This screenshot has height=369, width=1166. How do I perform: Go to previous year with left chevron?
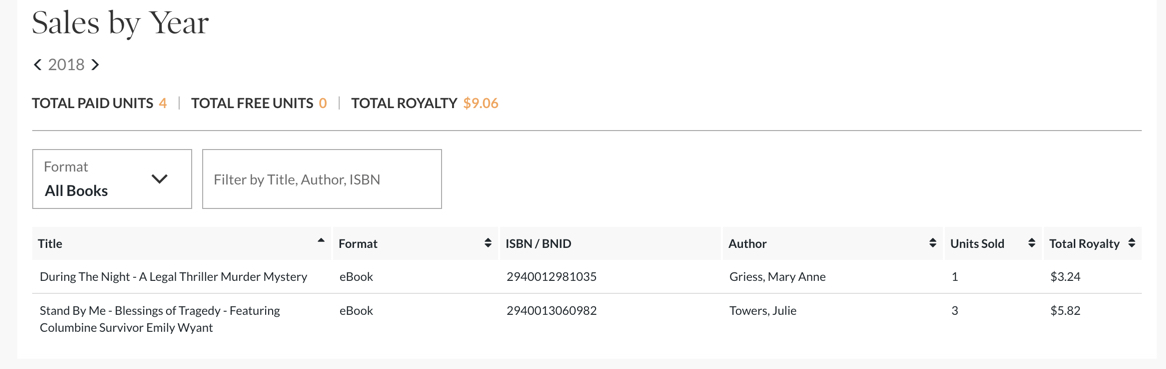pyautogui.click(x=37, y=65)
